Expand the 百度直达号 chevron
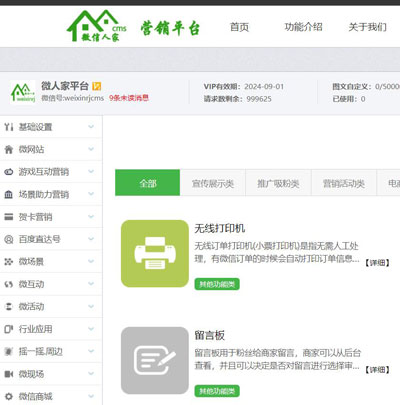 coord(91,239)
